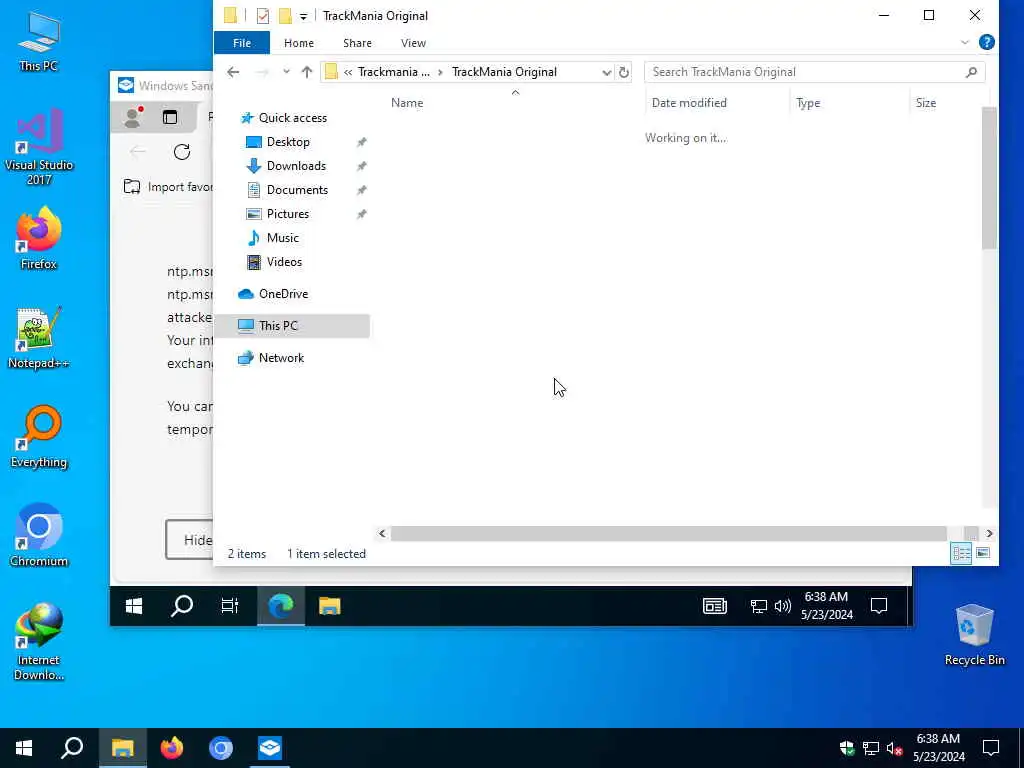This screenshot has width=1024, height=768.
Task: Open Task View in the Sandbox taskbar
Action: click(x=230, y=607)
